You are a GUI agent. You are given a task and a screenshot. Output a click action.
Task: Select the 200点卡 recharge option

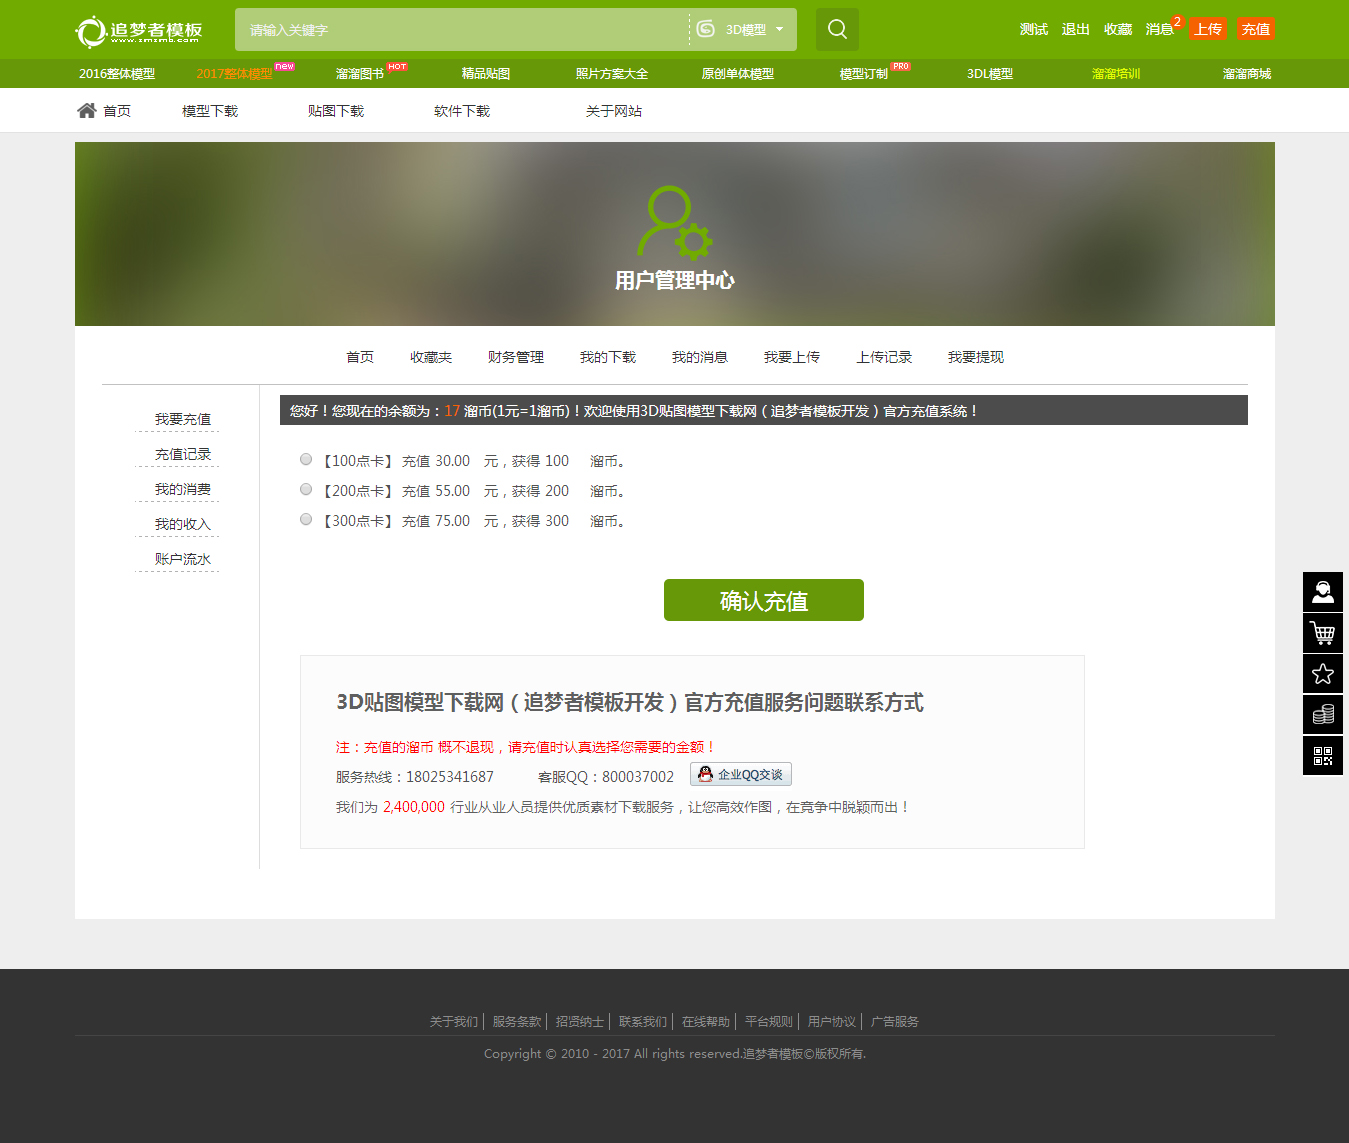coord(306,490)
